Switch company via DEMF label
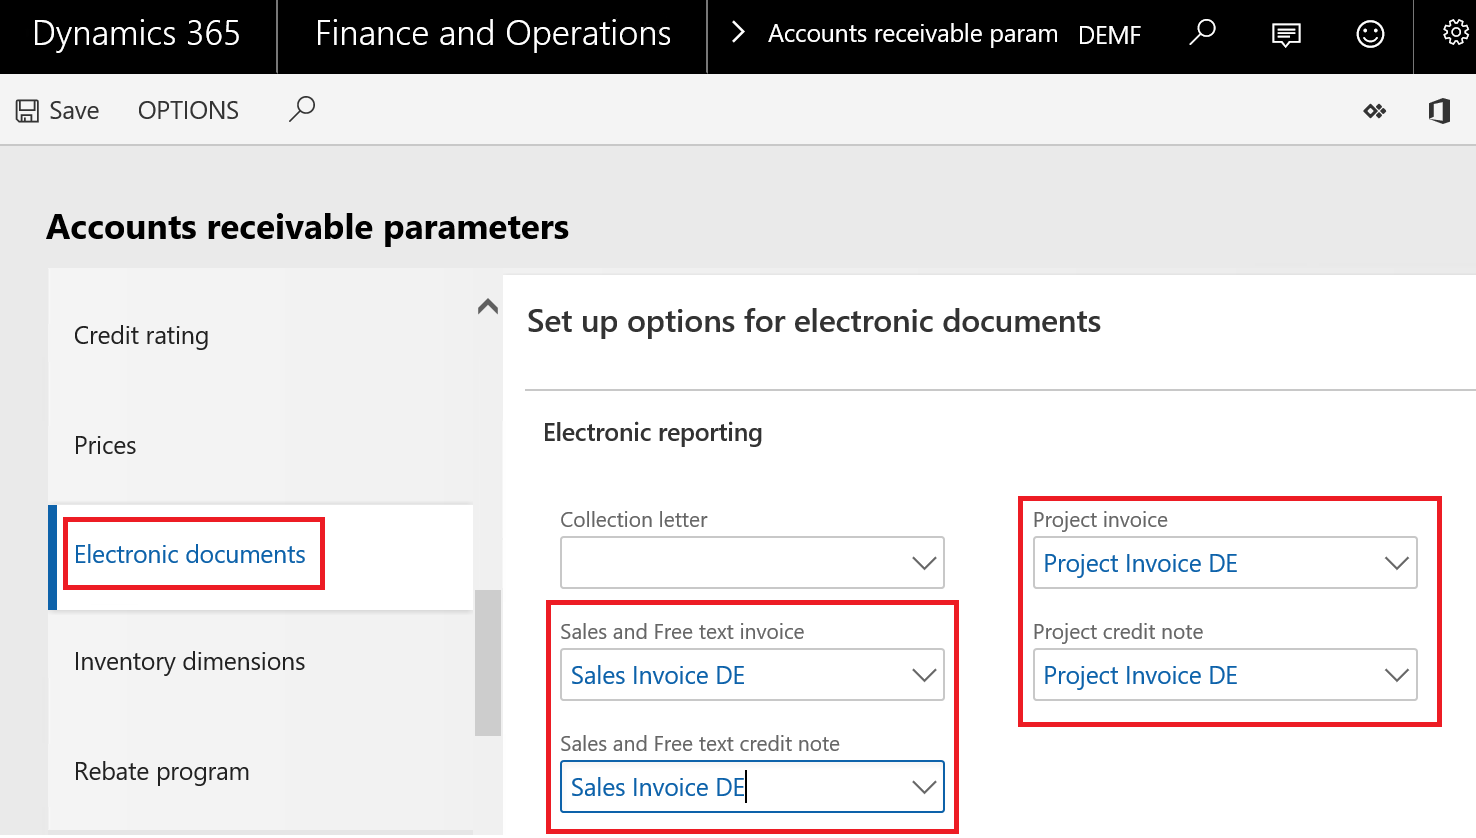 click(x=1109, y=35)
